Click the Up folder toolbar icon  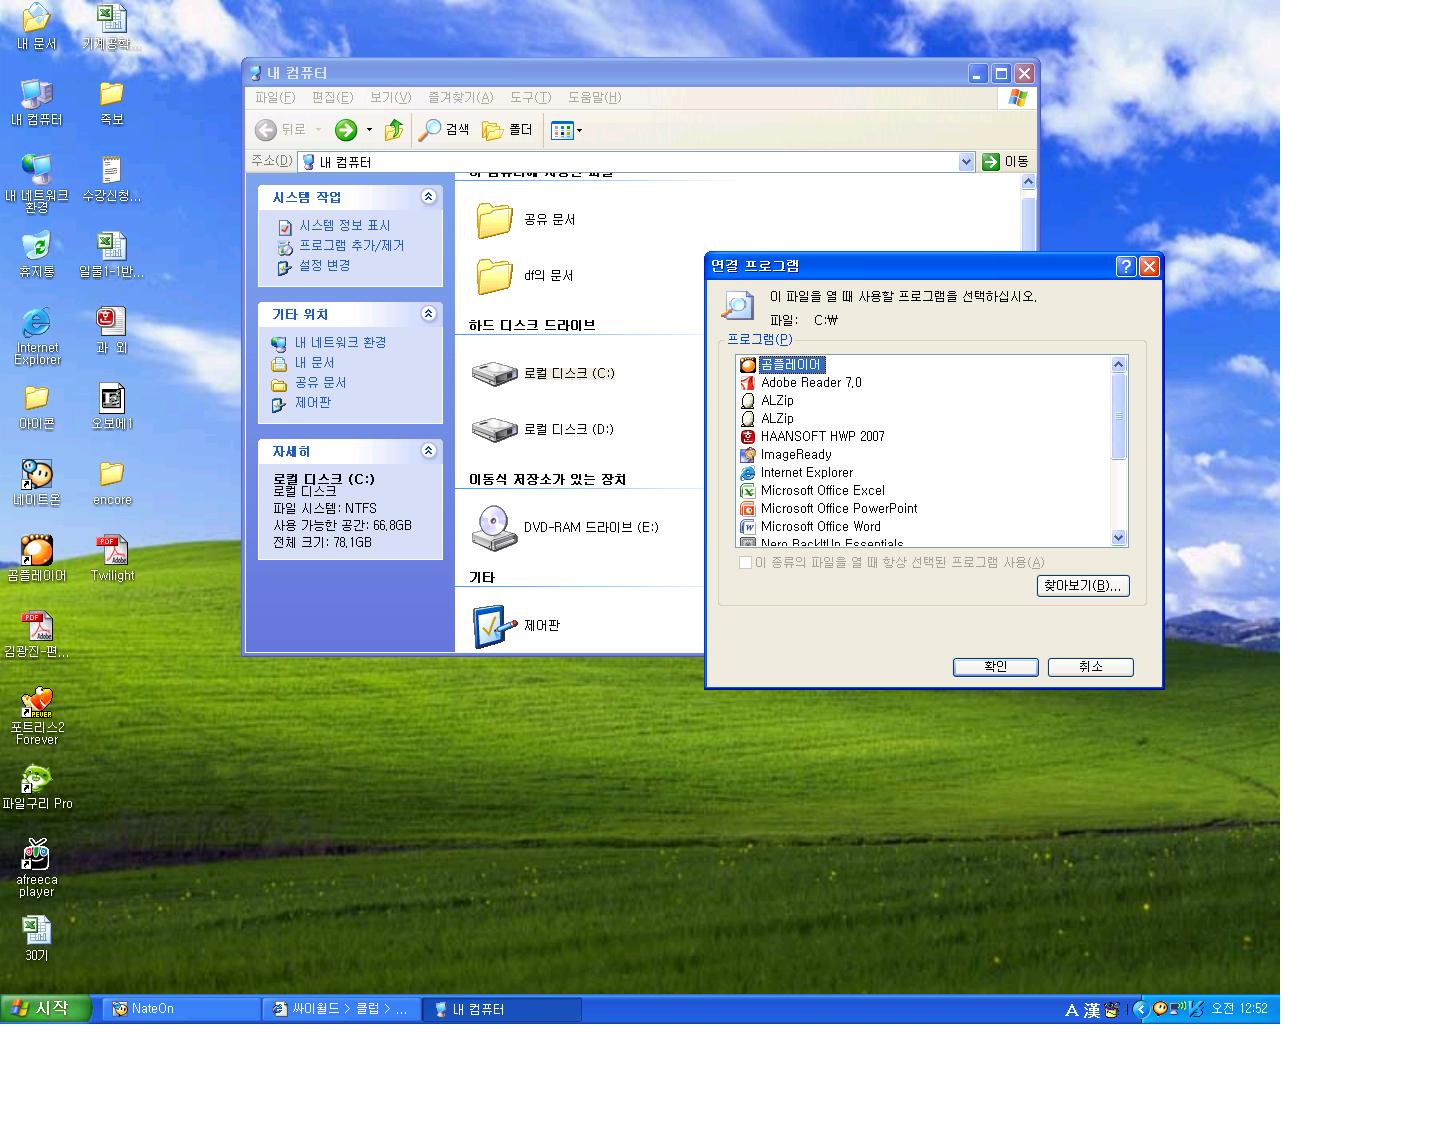click(394, 130)
